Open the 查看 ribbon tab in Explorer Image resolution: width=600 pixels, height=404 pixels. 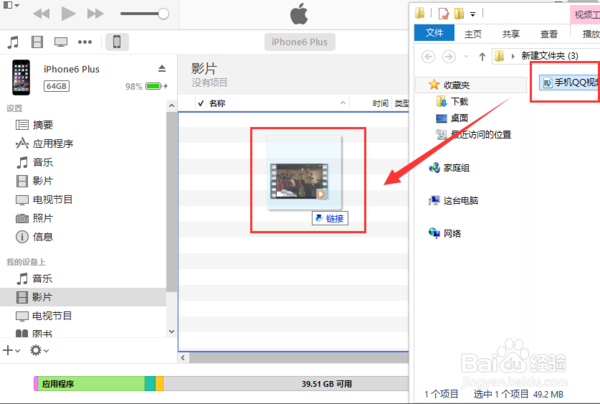click(549, 34)
